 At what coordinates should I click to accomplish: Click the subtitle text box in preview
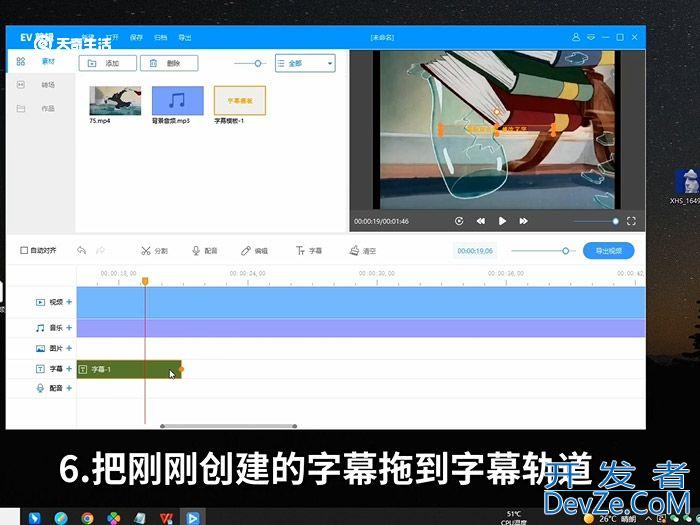tap(497, 129)
